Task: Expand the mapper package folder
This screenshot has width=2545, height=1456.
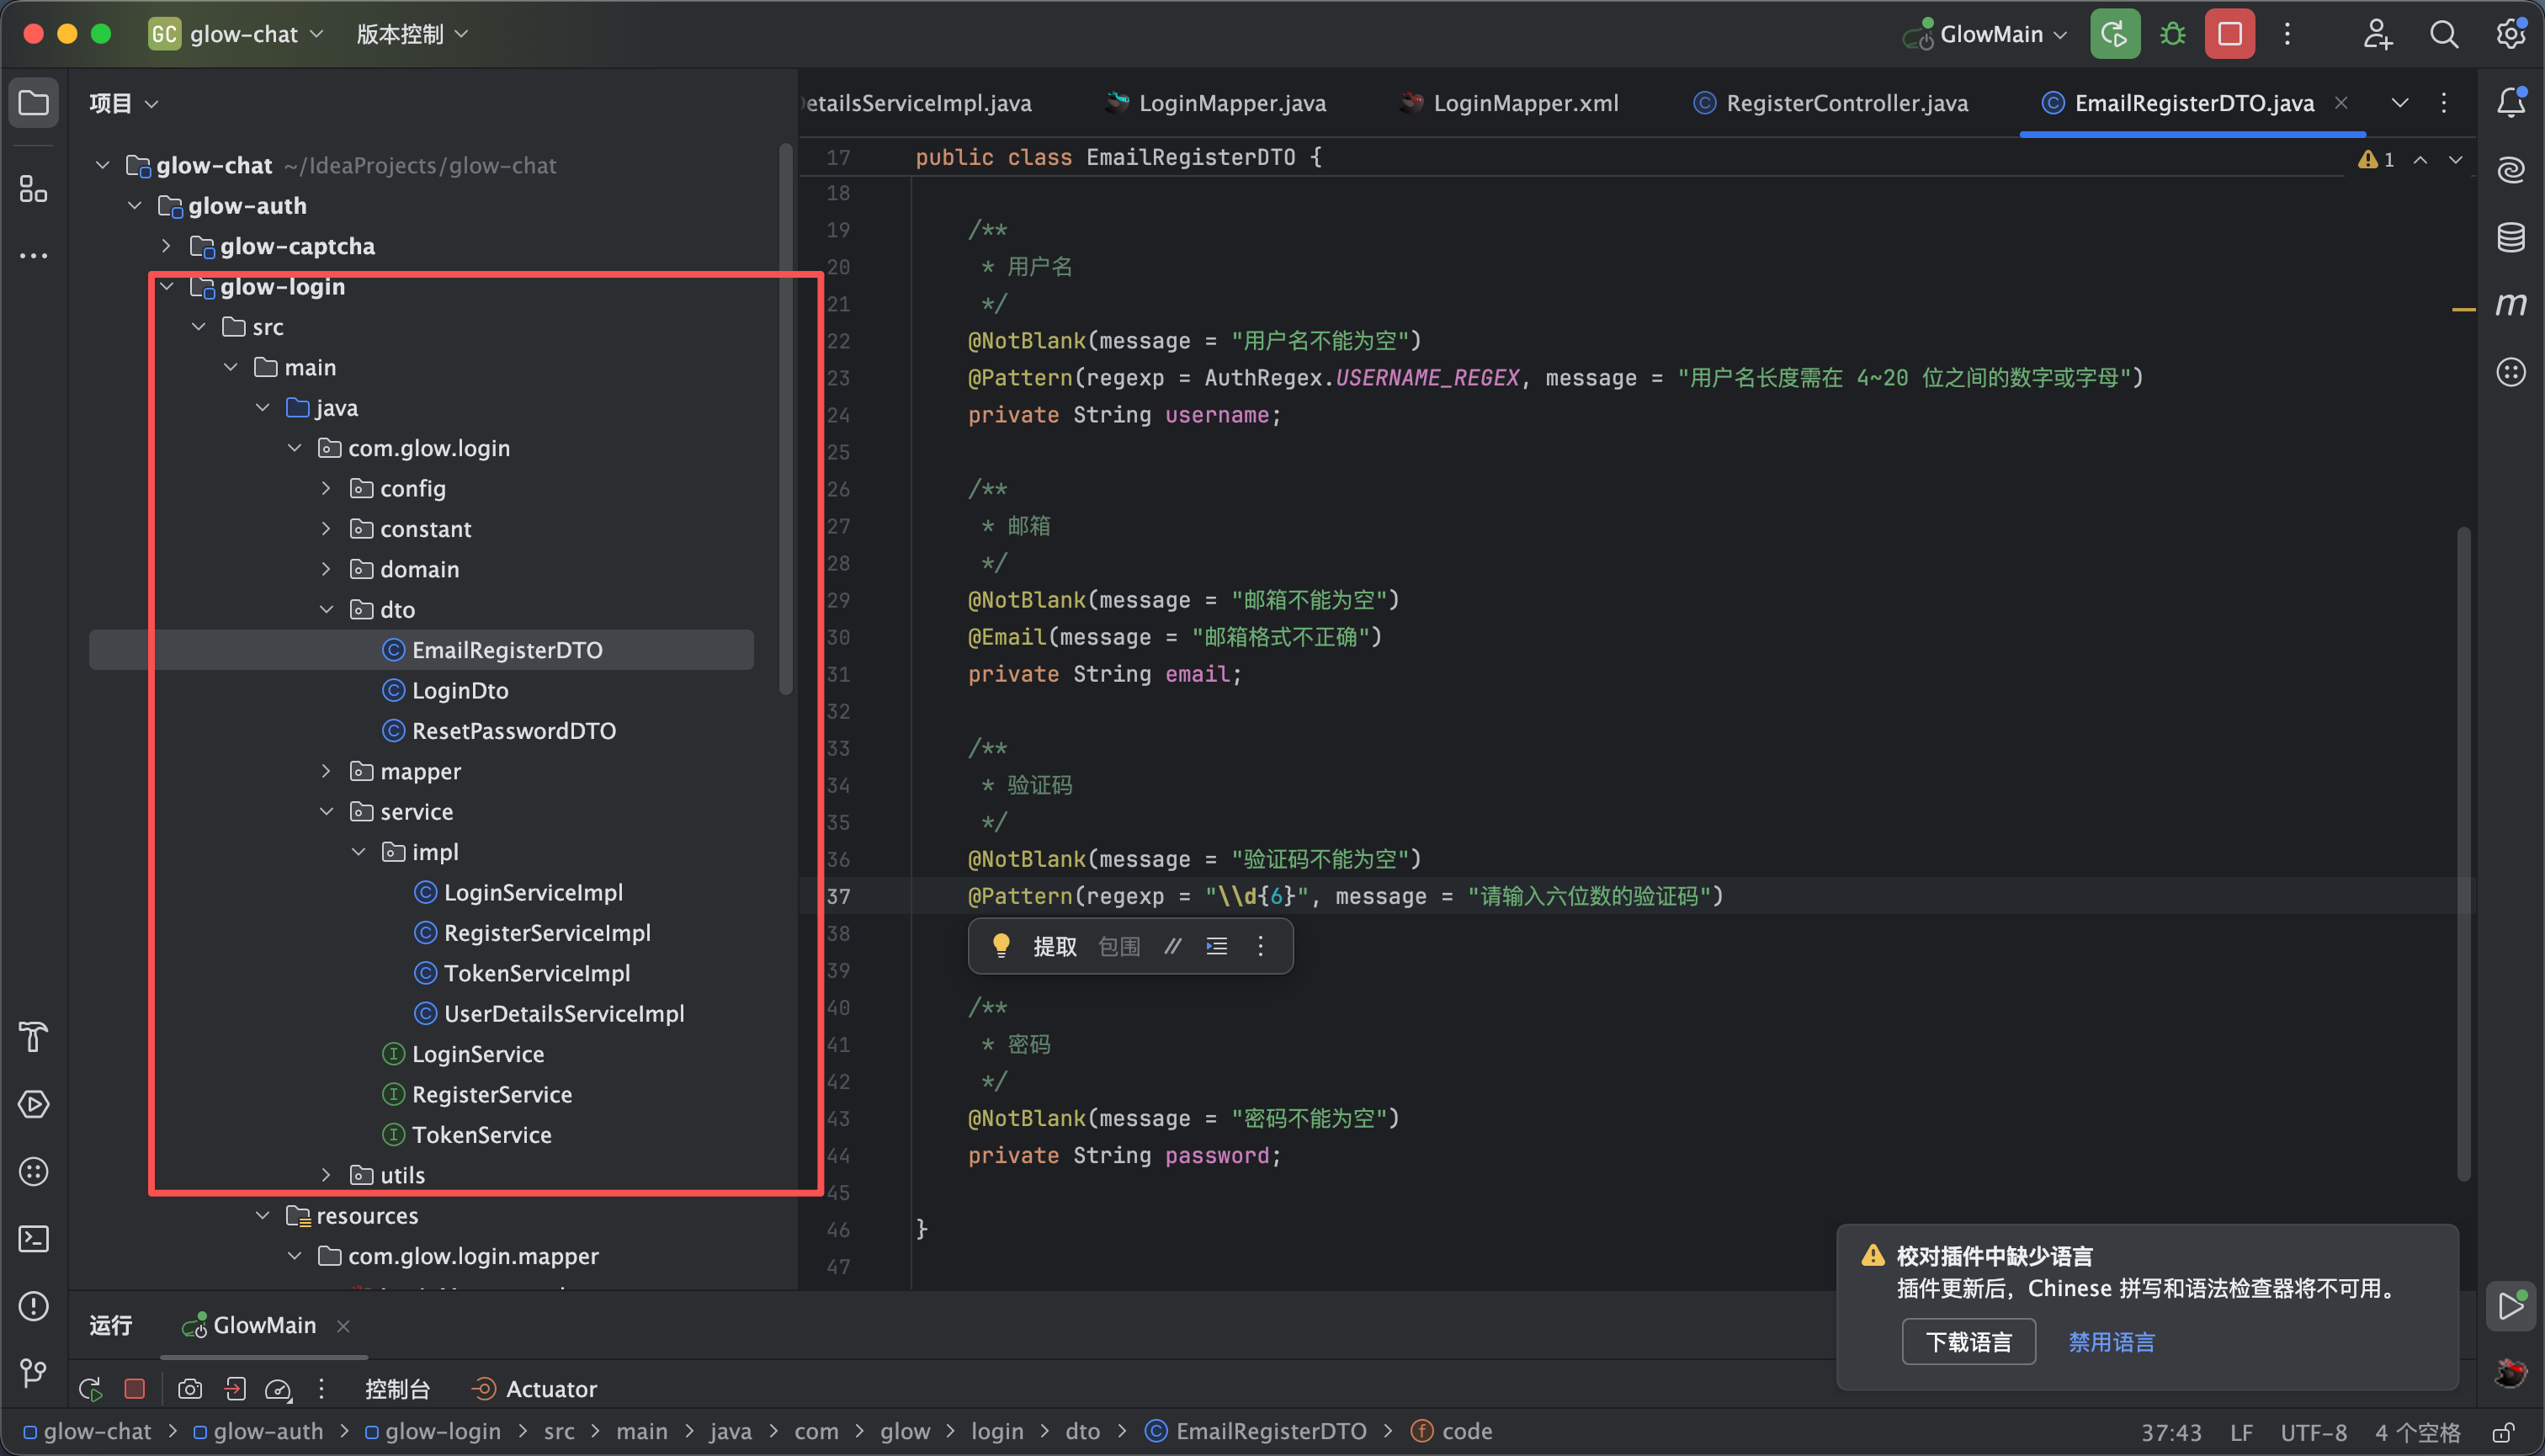Action: 326,771
